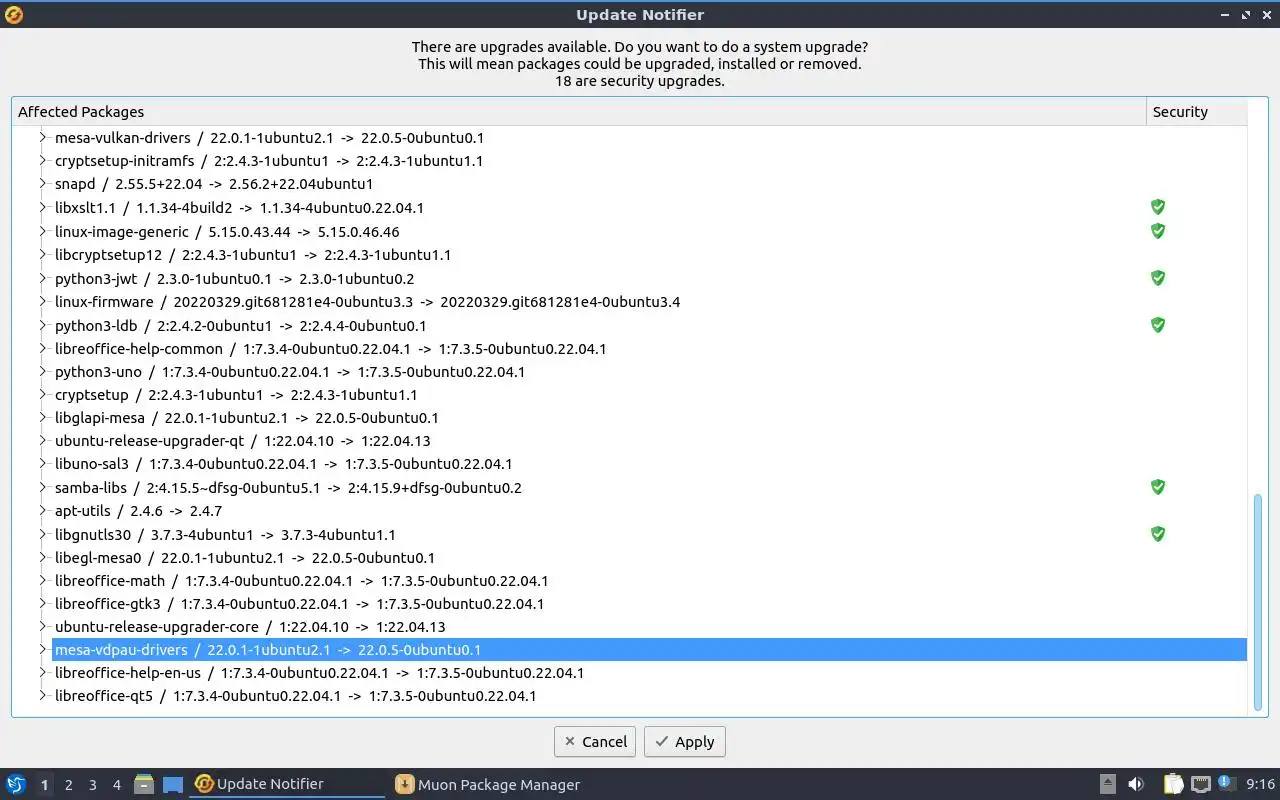Click security shield icon for linux-image-generic
This screenshot has height=800, width=1280.
(1158, 231)
